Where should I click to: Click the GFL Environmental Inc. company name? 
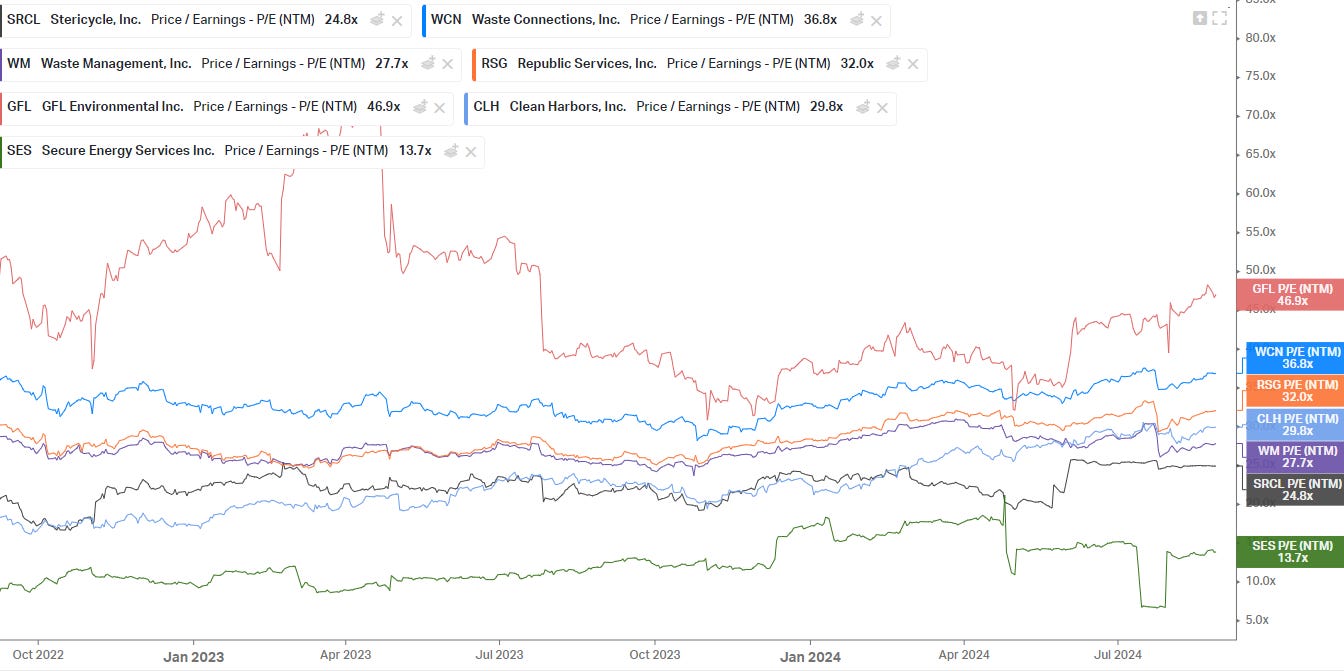pyautogui.click(x=113, y=106)
